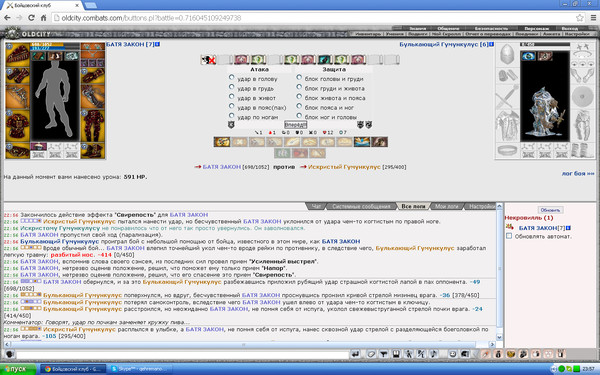Select defense 'блок груди и живота'
The height and width of the screenshot is (375, 600).
299,87
